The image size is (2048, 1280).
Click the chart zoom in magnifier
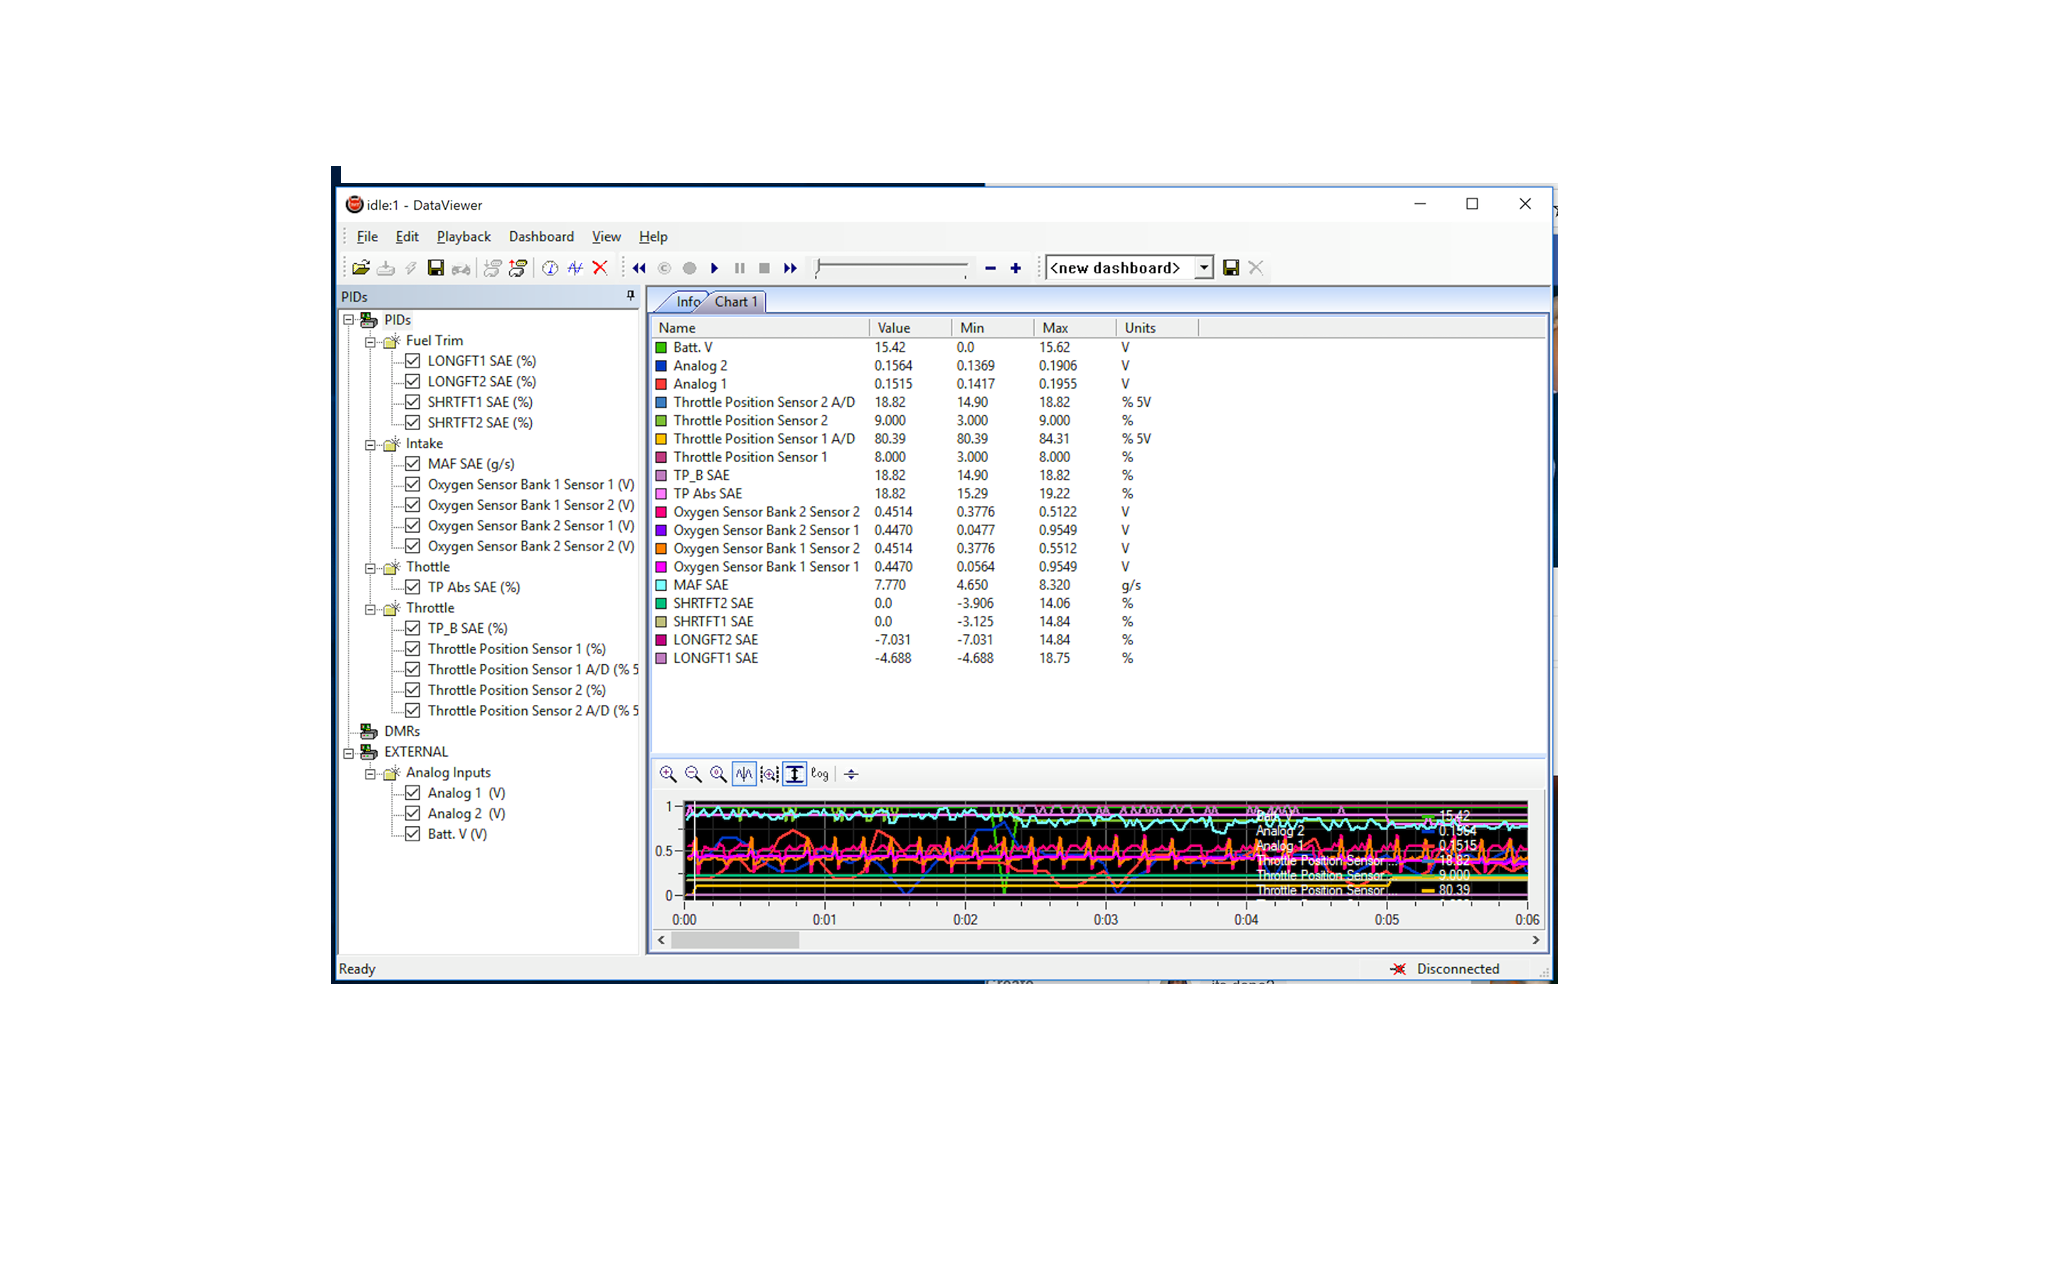pyautogui.click(x=668, y=774)
